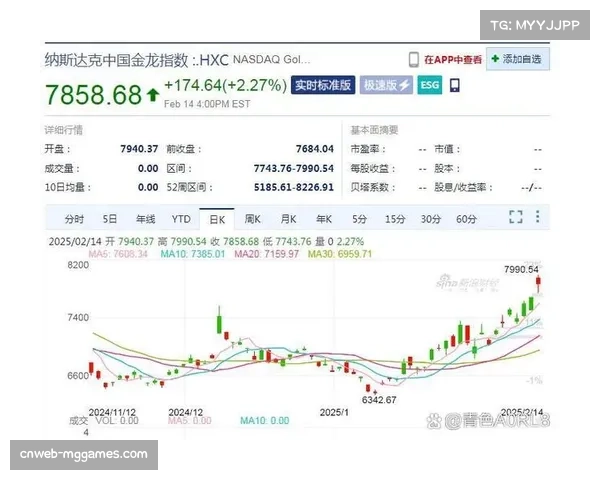Select the 日K chart tab
Image resolution: width=600 pixels, height=480 pixels.
217,219
